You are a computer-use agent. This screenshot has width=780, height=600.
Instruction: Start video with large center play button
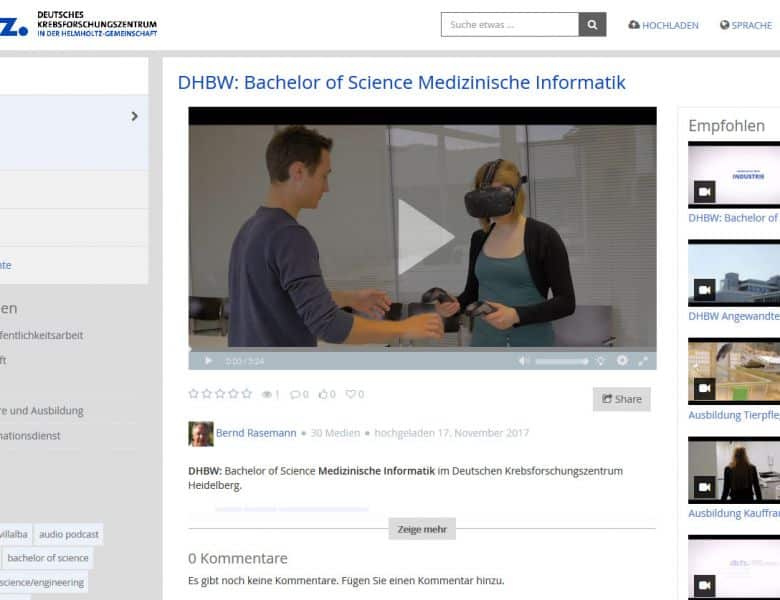(x=425, y=237)
